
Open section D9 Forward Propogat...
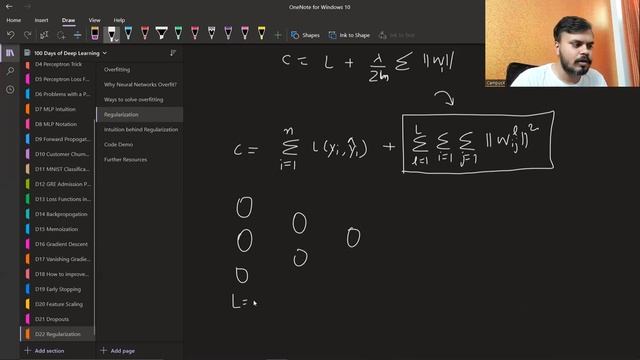pyautogui.click(x=58, y=139)
